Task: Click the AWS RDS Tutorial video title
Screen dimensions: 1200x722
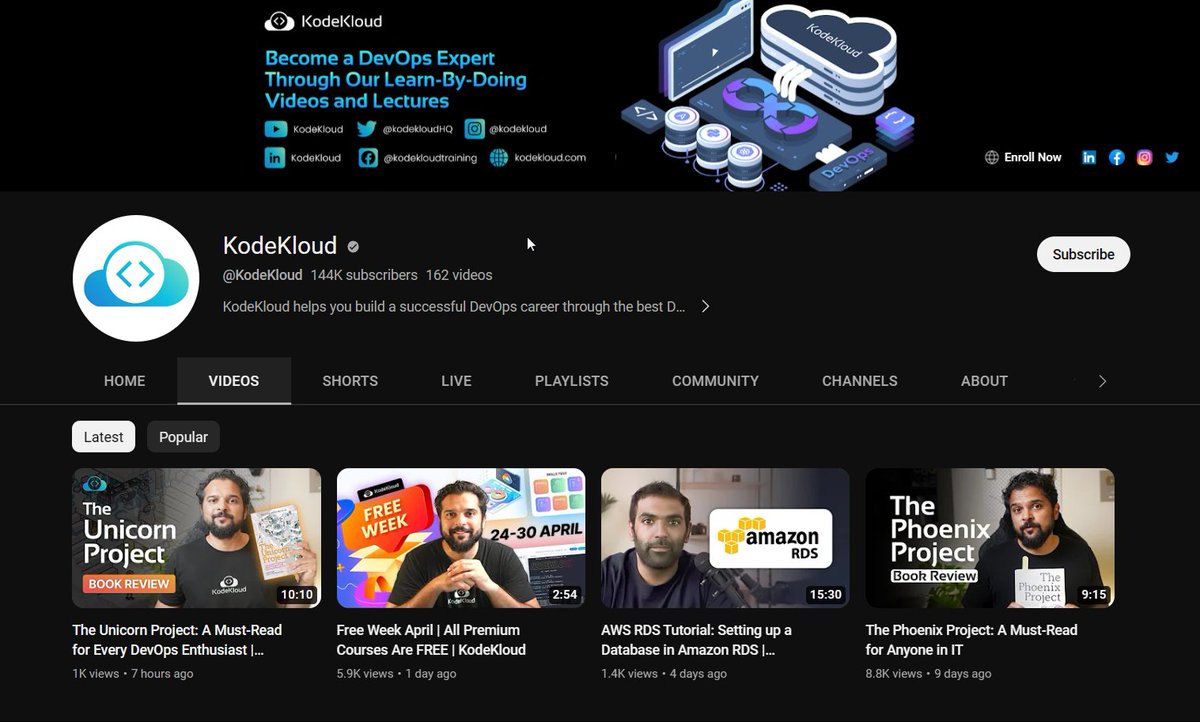Action: pos(696,640)
